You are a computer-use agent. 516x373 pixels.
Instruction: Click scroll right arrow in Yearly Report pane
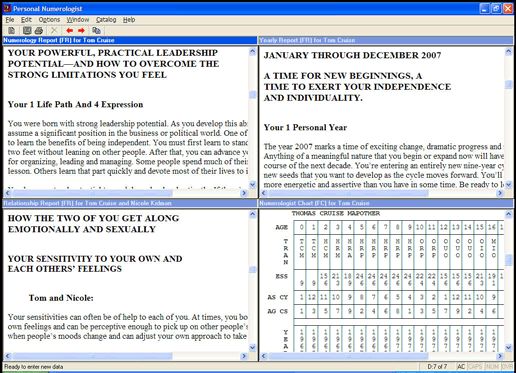pos(500,193)
